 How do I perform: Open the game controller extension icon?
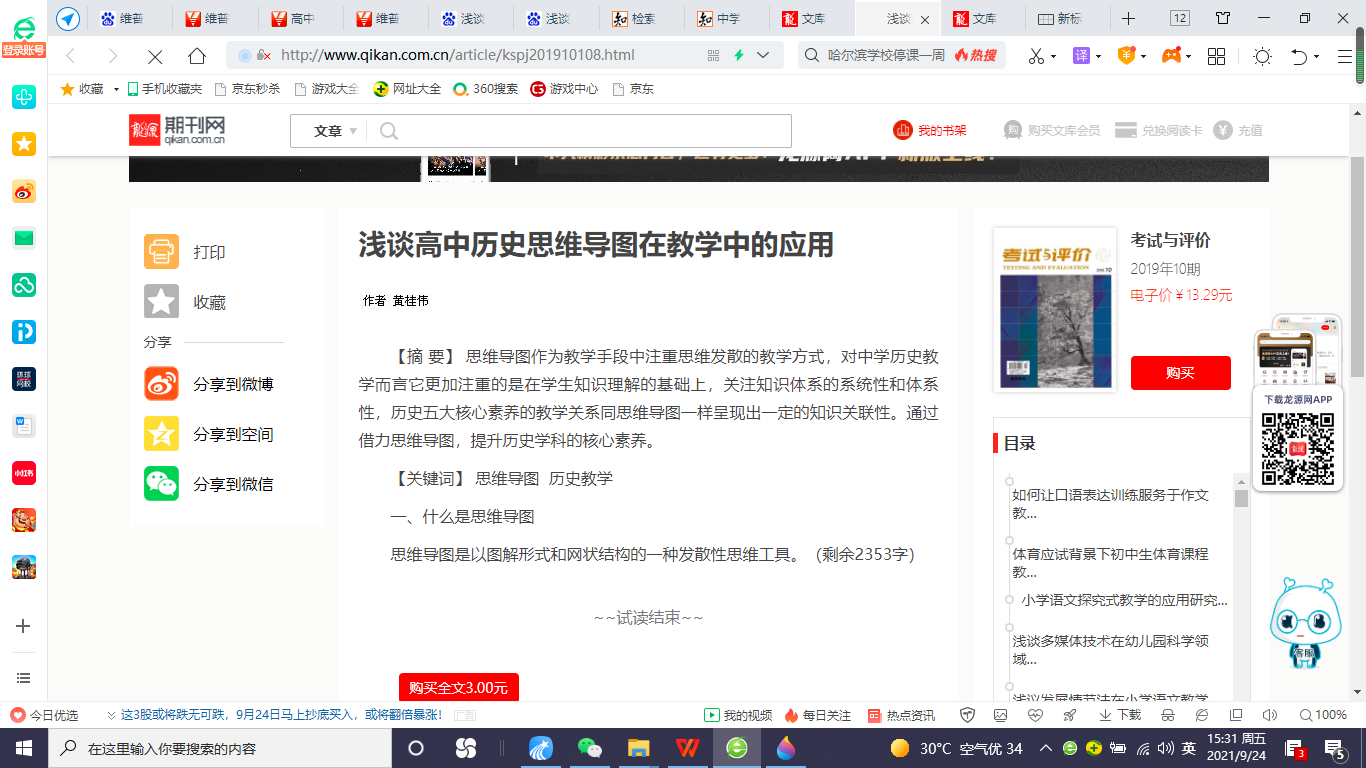1170,56
